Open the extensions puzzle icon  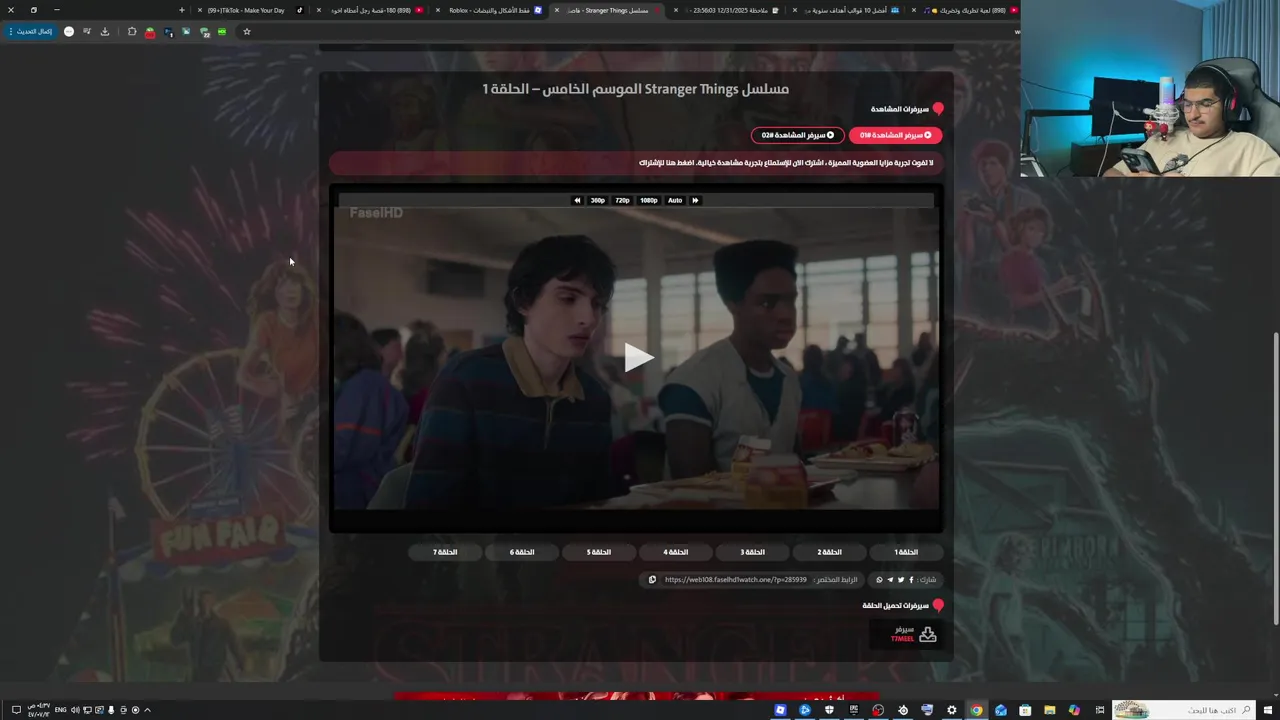click(x=132, y=31)
